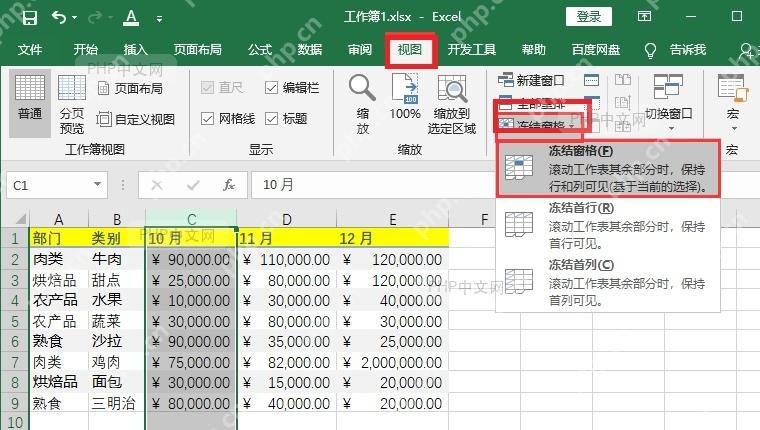Click the 告诉我 lightbulb search box
The image size is (760, 430).
676,49
